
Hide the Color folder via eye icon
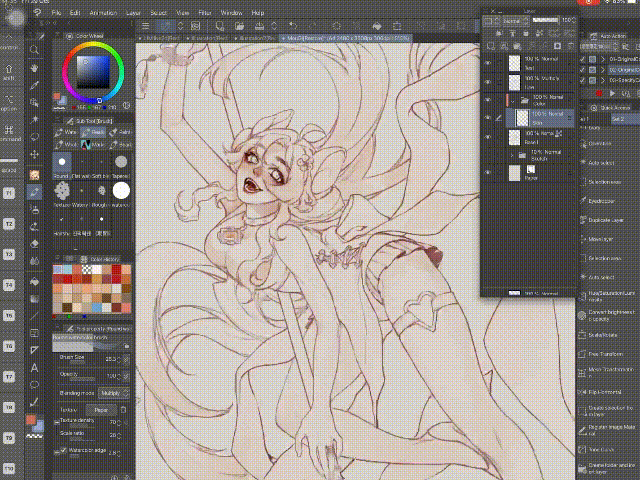tap(487, 100)
